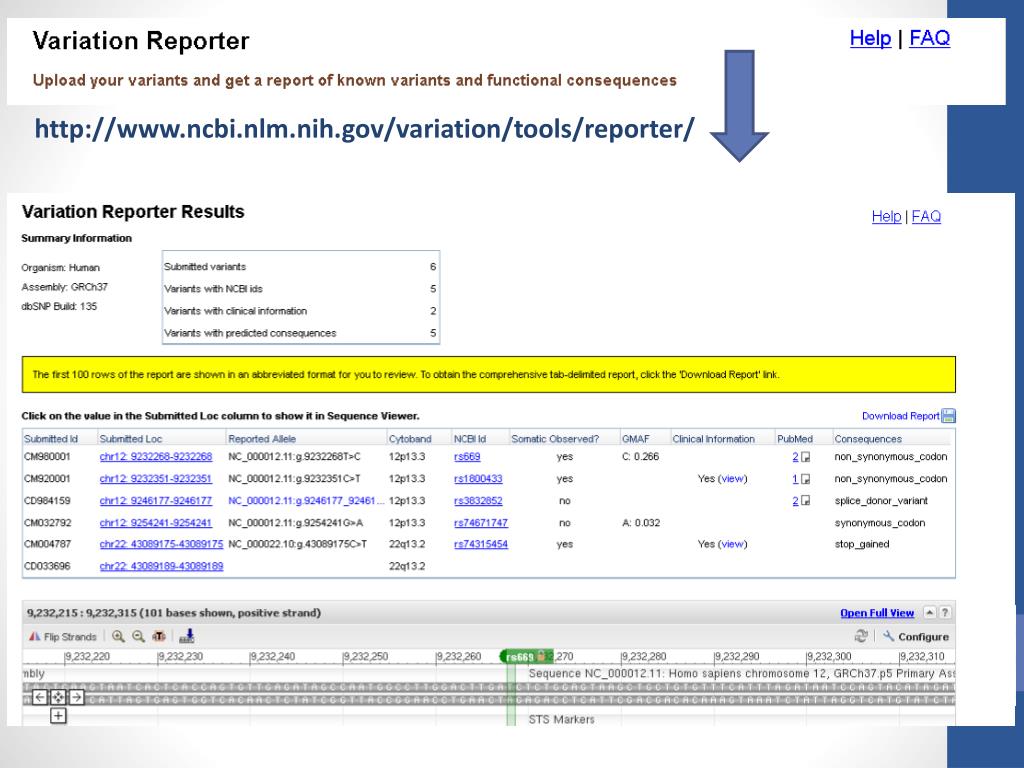The width and height of the screenshot is (1024, 768).
Task: Open PubMed count 2 for rs669
Action: tap(795, 456)
